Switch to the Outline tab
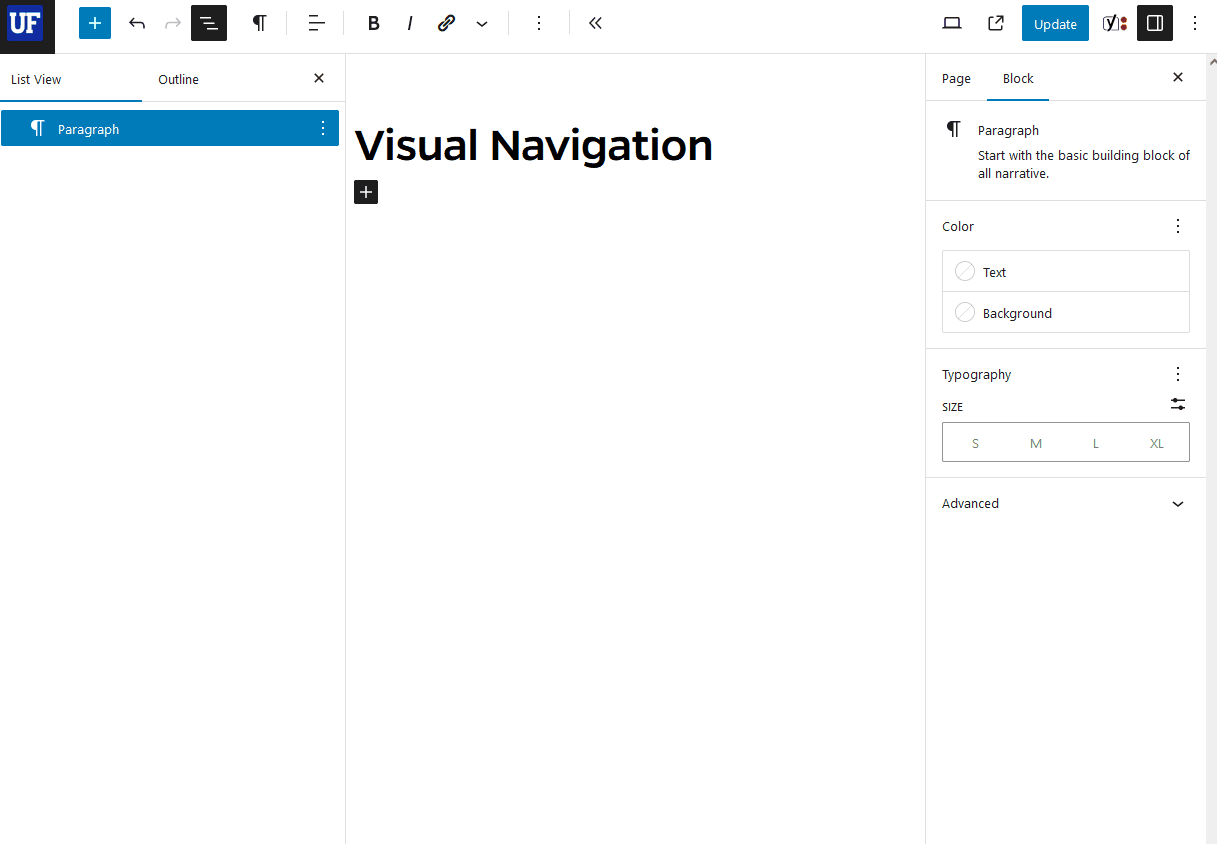Screen dimensions: 1217x844 coord(178,79)
